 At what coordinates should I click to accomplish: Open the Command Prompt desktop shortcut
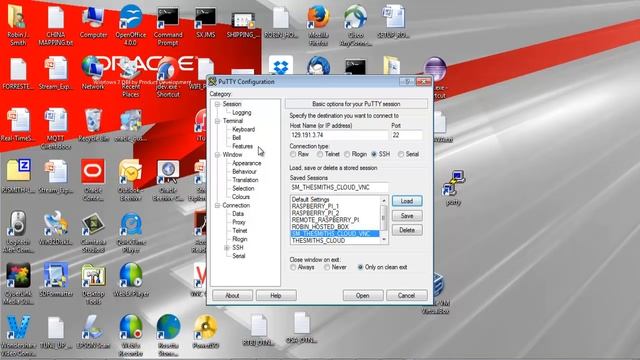pyautogui.click(x=168, y=25)
